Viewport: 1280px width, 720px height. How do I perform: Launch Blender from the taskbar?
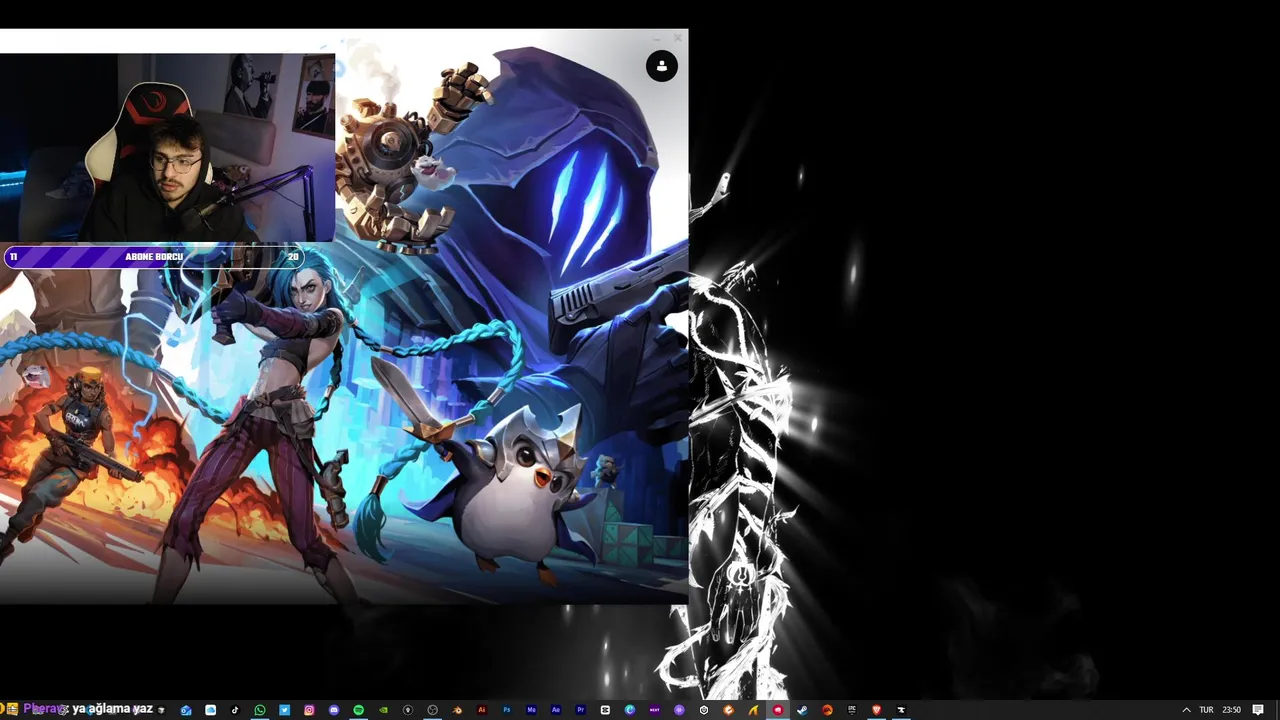(457, 710)
